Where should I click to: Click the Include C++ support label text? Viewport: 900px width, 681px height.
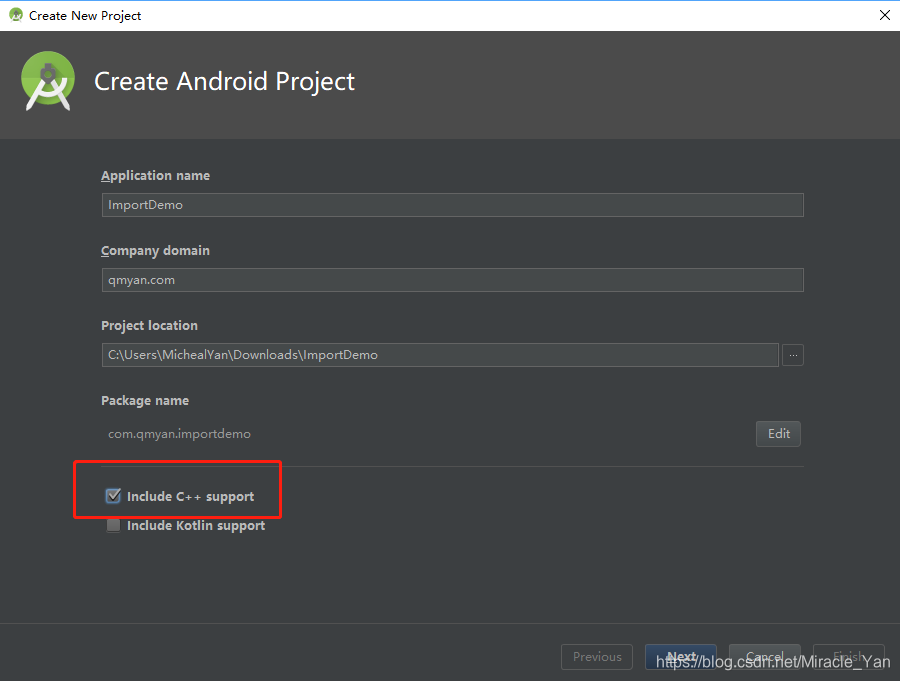click(191, 497)
